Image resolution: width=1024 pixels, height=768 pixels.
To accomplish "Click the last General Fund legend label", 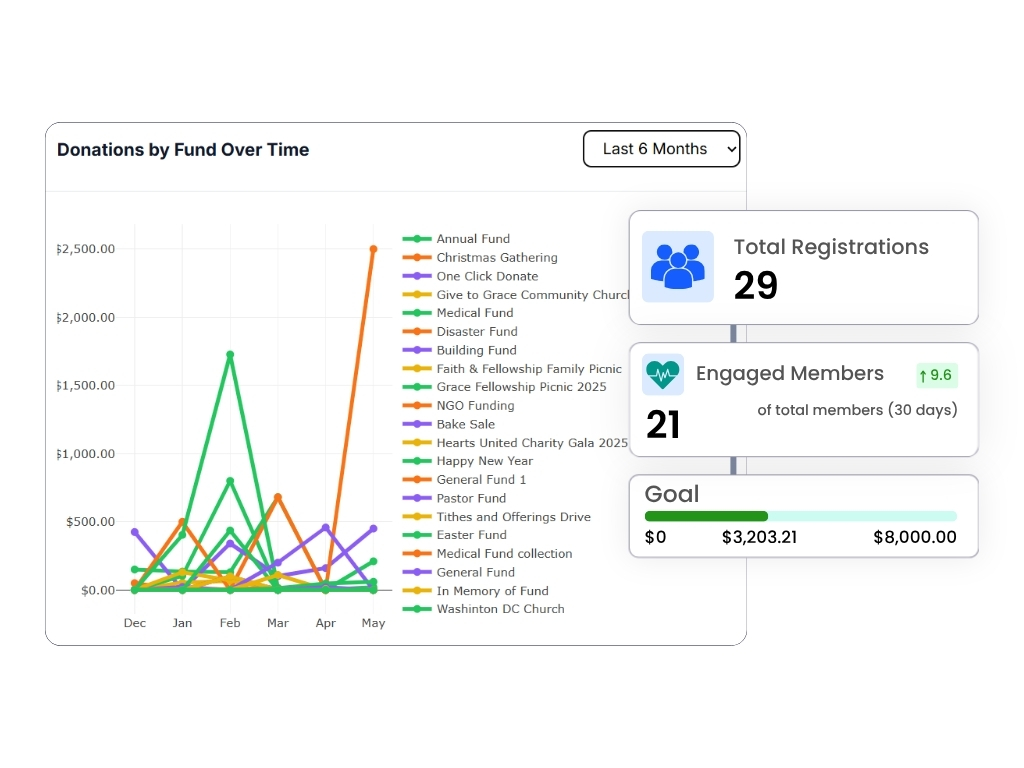I will [475, 572].
